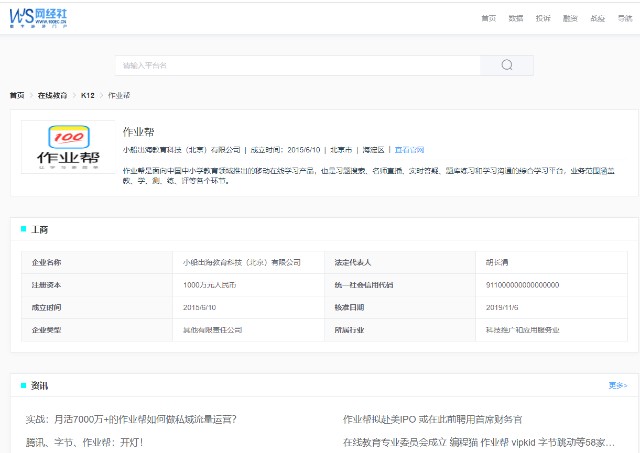Click 更多> in the 资讯 section
The image size is (640, 453).
pyautogui.click(x=618, y=385)
